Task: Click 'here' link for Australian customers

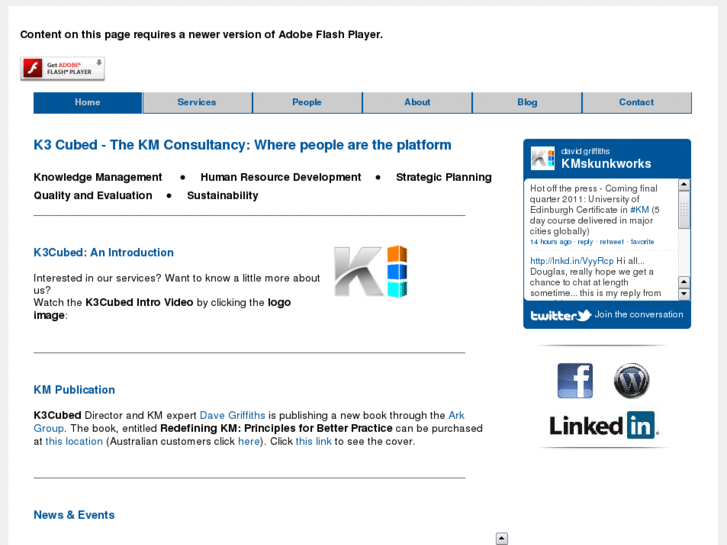Action: tap(249, 441)
